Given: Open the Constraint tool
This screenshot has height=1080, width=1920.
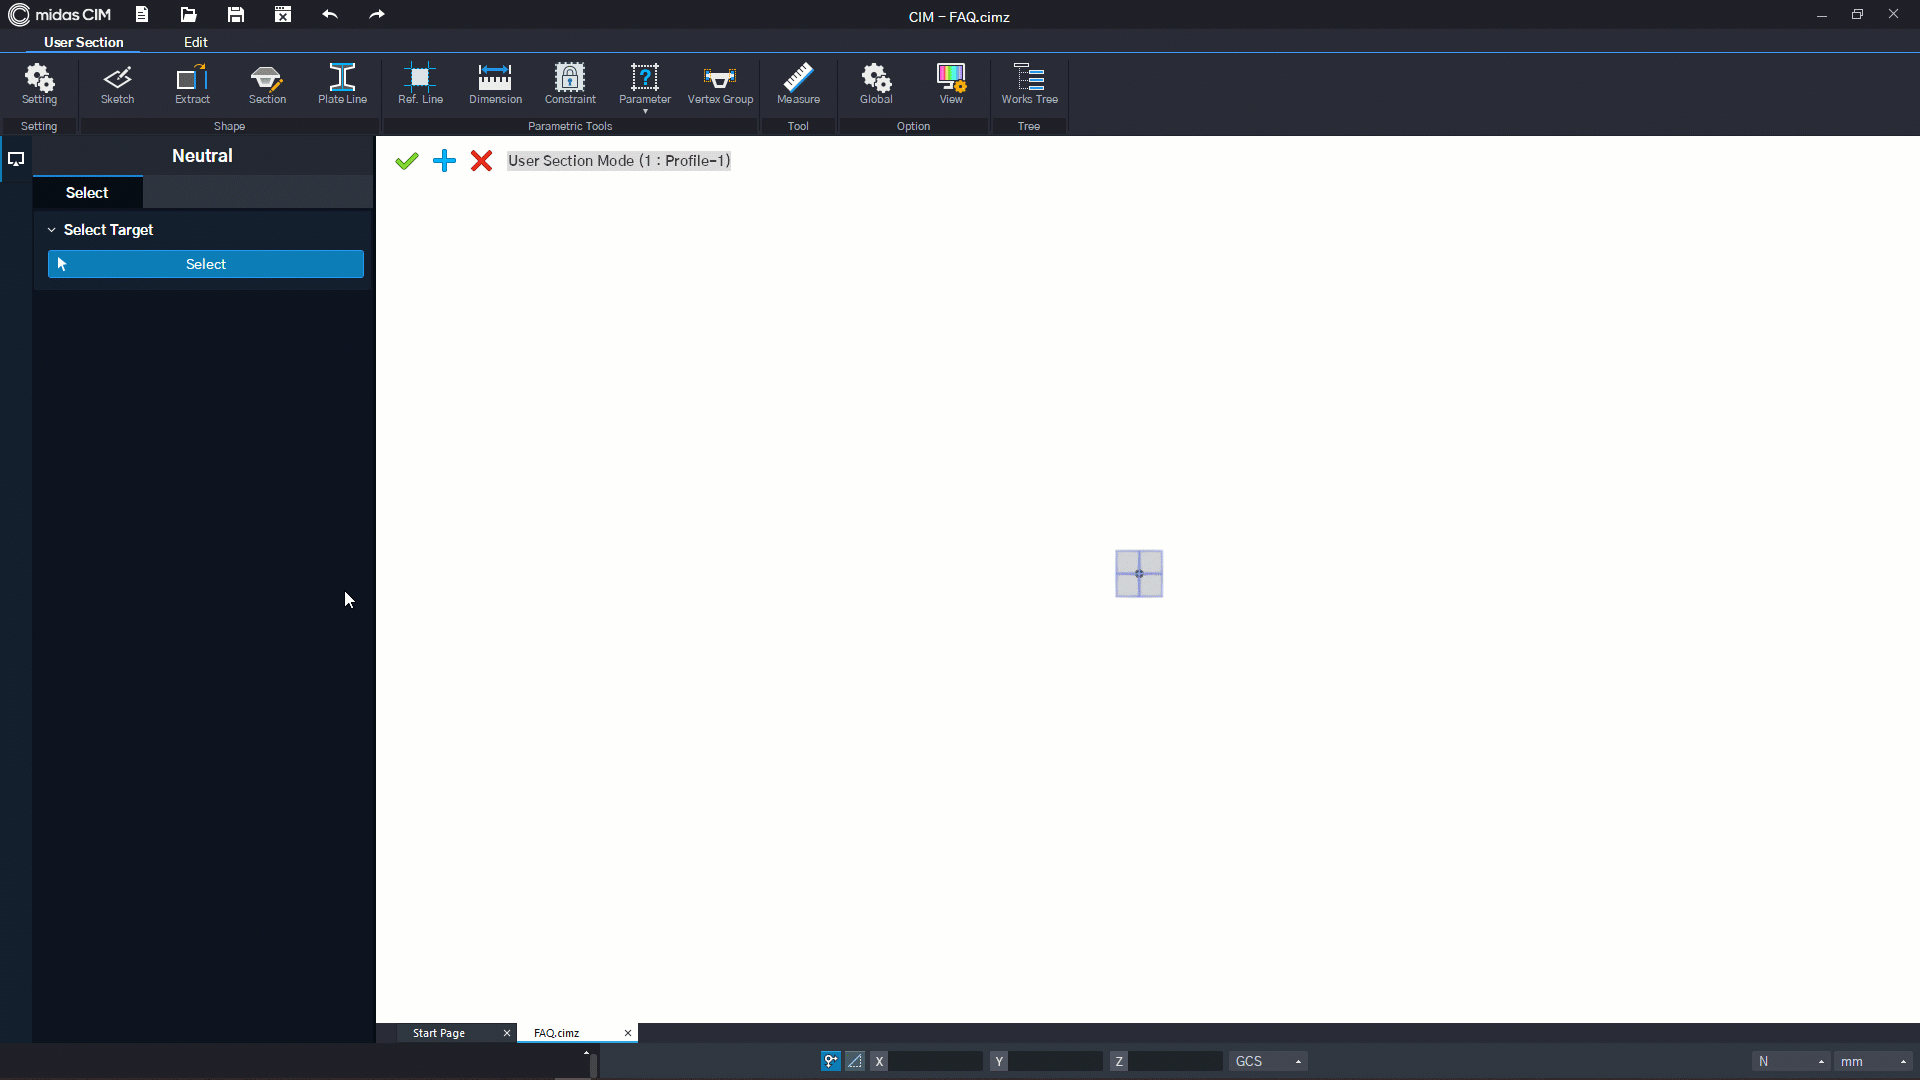Looking at the screenshot, I should [x=570, y=84].
